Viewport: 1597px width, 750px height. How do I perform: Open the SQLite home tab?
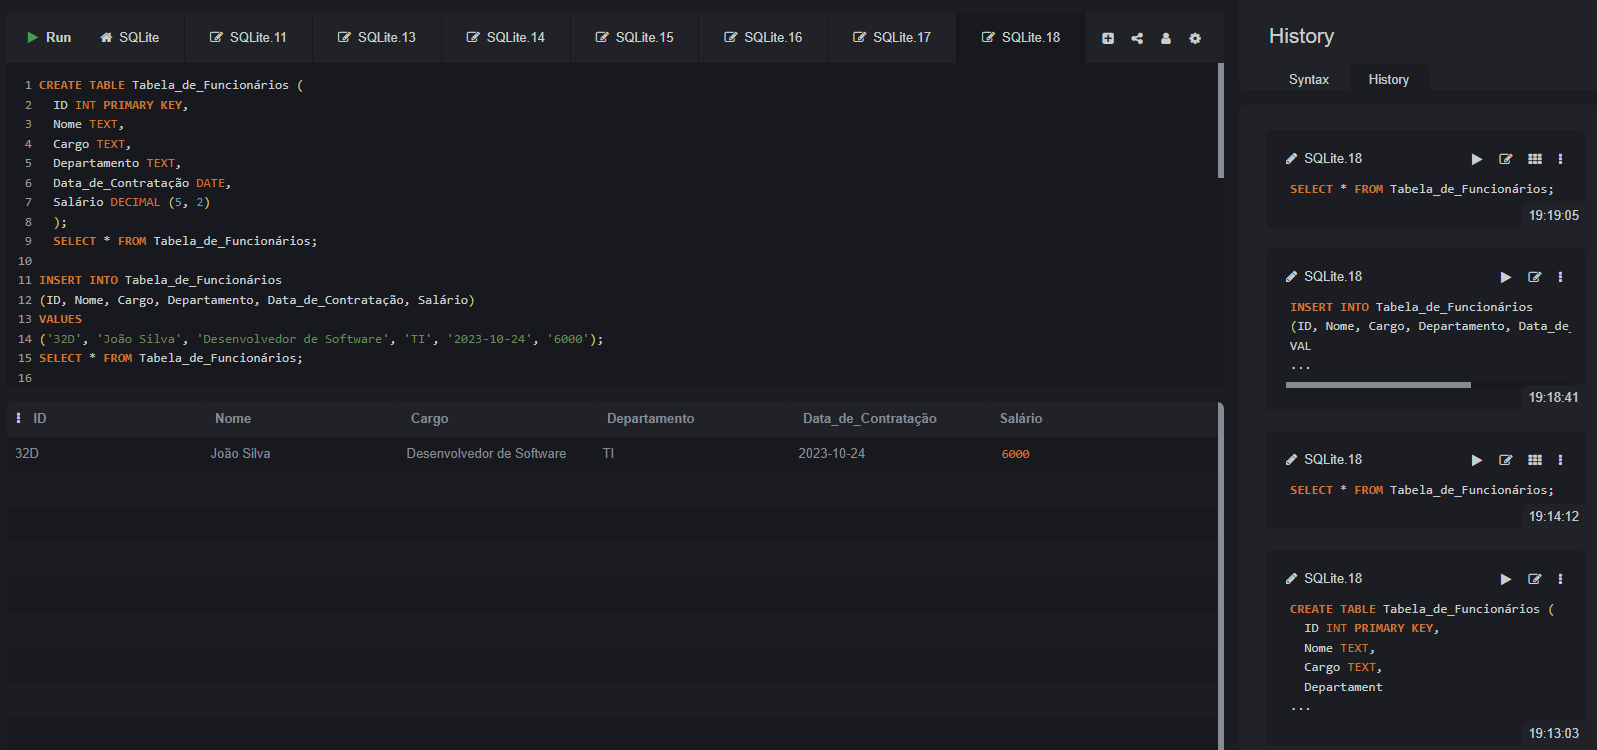pyautogui.click(x=130, y=37)
